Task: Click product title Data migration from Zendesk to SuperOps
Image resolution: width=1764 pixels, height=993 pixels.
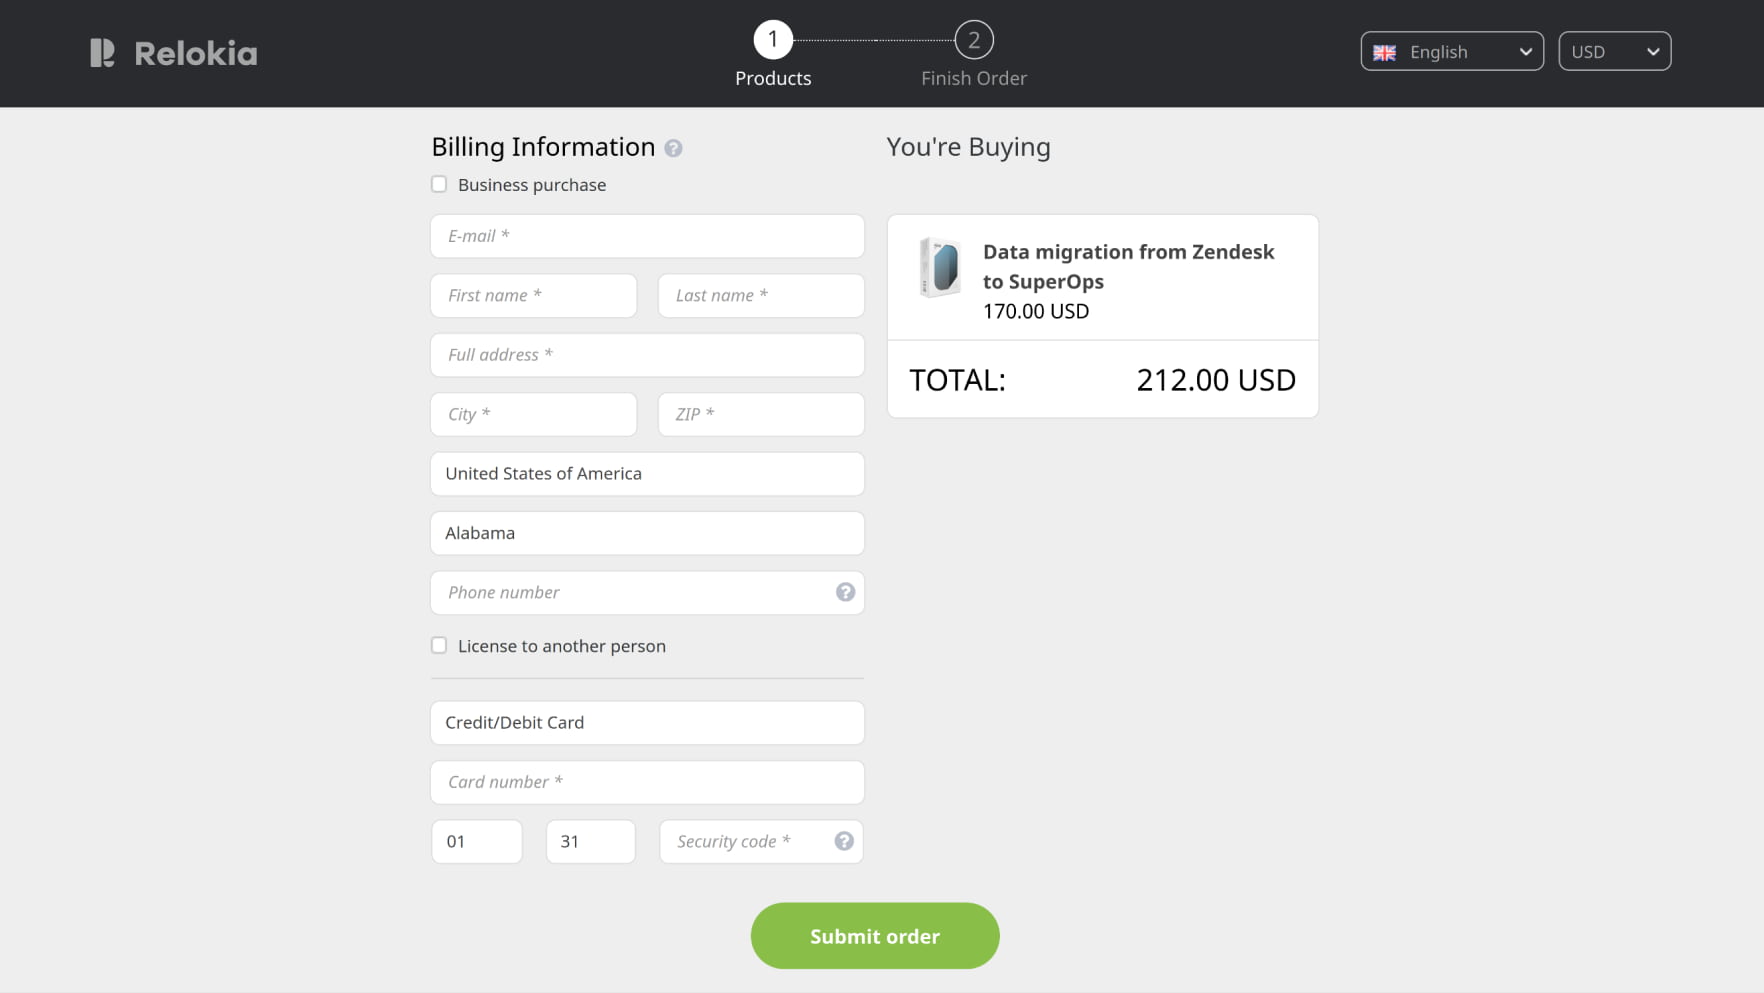Action: (1129, 267)
